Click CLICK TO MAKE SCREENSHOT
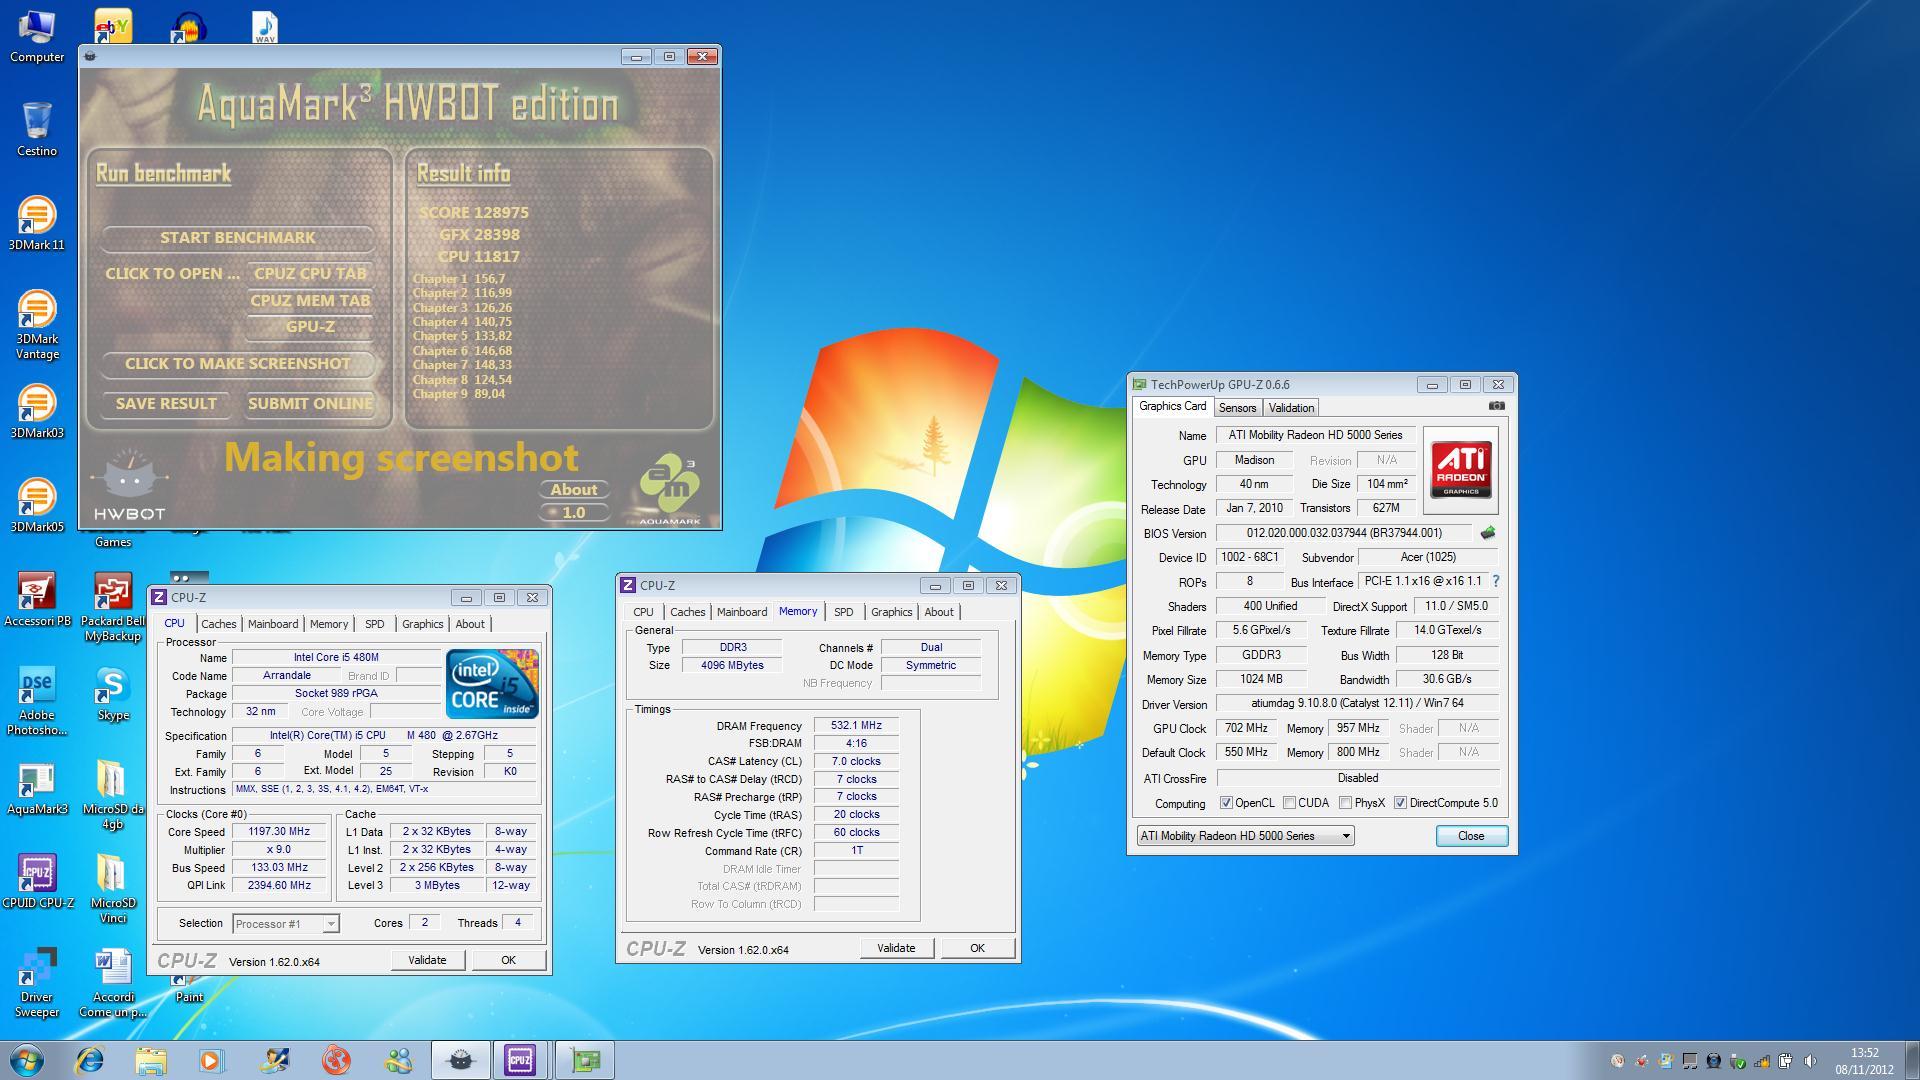1920x1080 pixels. tap(238, 364)
